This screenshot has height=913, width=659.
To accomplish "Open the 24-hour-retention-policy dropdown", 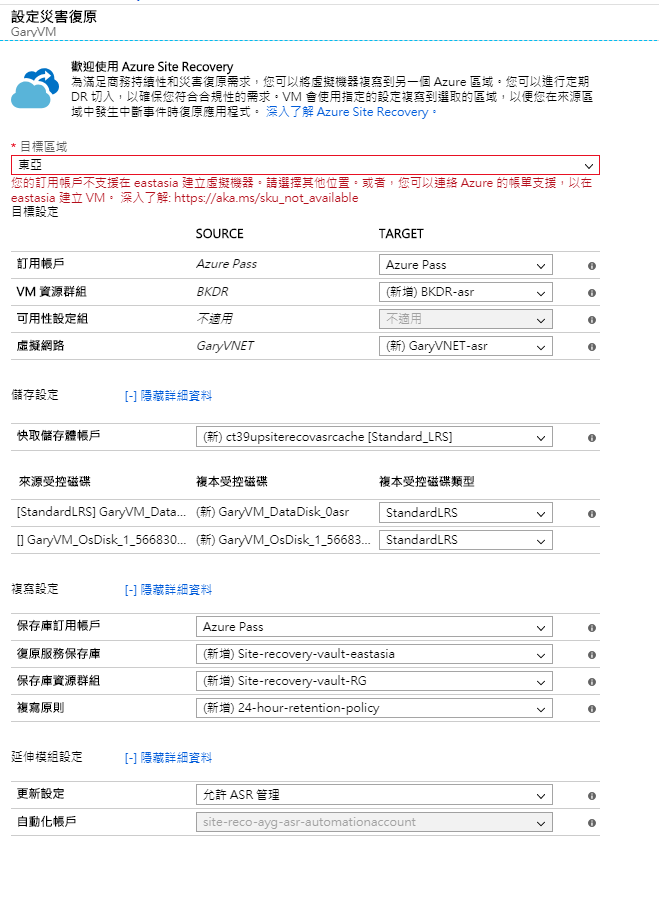I will [x=374, y=708].
